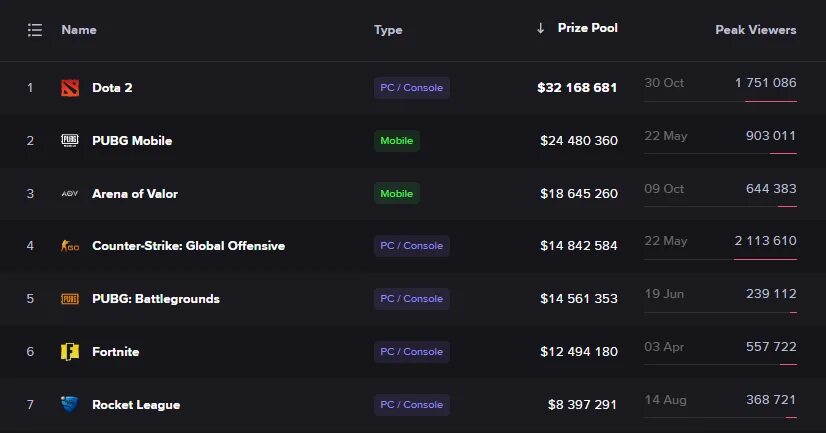This screenshot has height=433, width=826.
Task: Click the PUBG Mobile logo icon
Action: pos(70,141)
